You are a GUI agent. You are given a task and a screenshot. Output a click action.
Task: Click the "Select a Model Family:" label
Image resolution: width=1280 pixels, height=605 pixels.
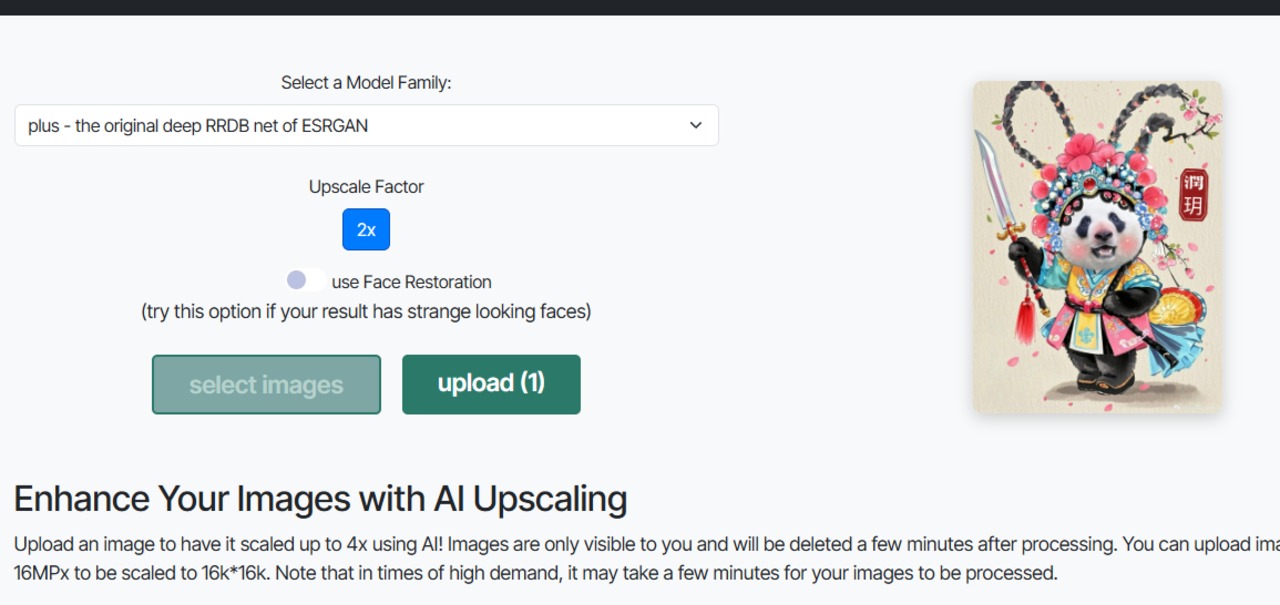click(x=366, y=83)
